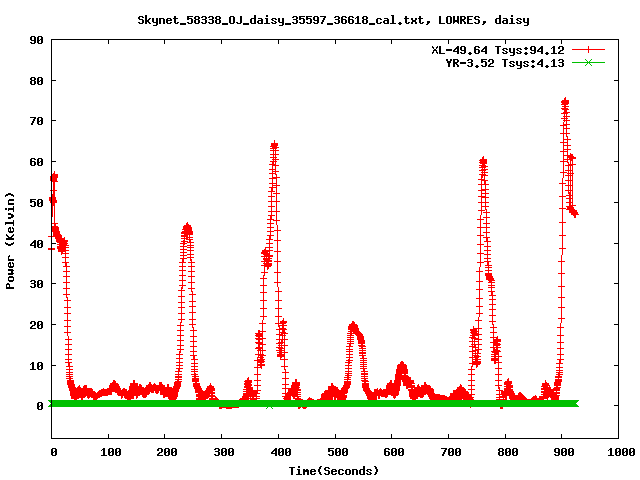Click the highest red peak near 900 seconds

click(565, 102)
